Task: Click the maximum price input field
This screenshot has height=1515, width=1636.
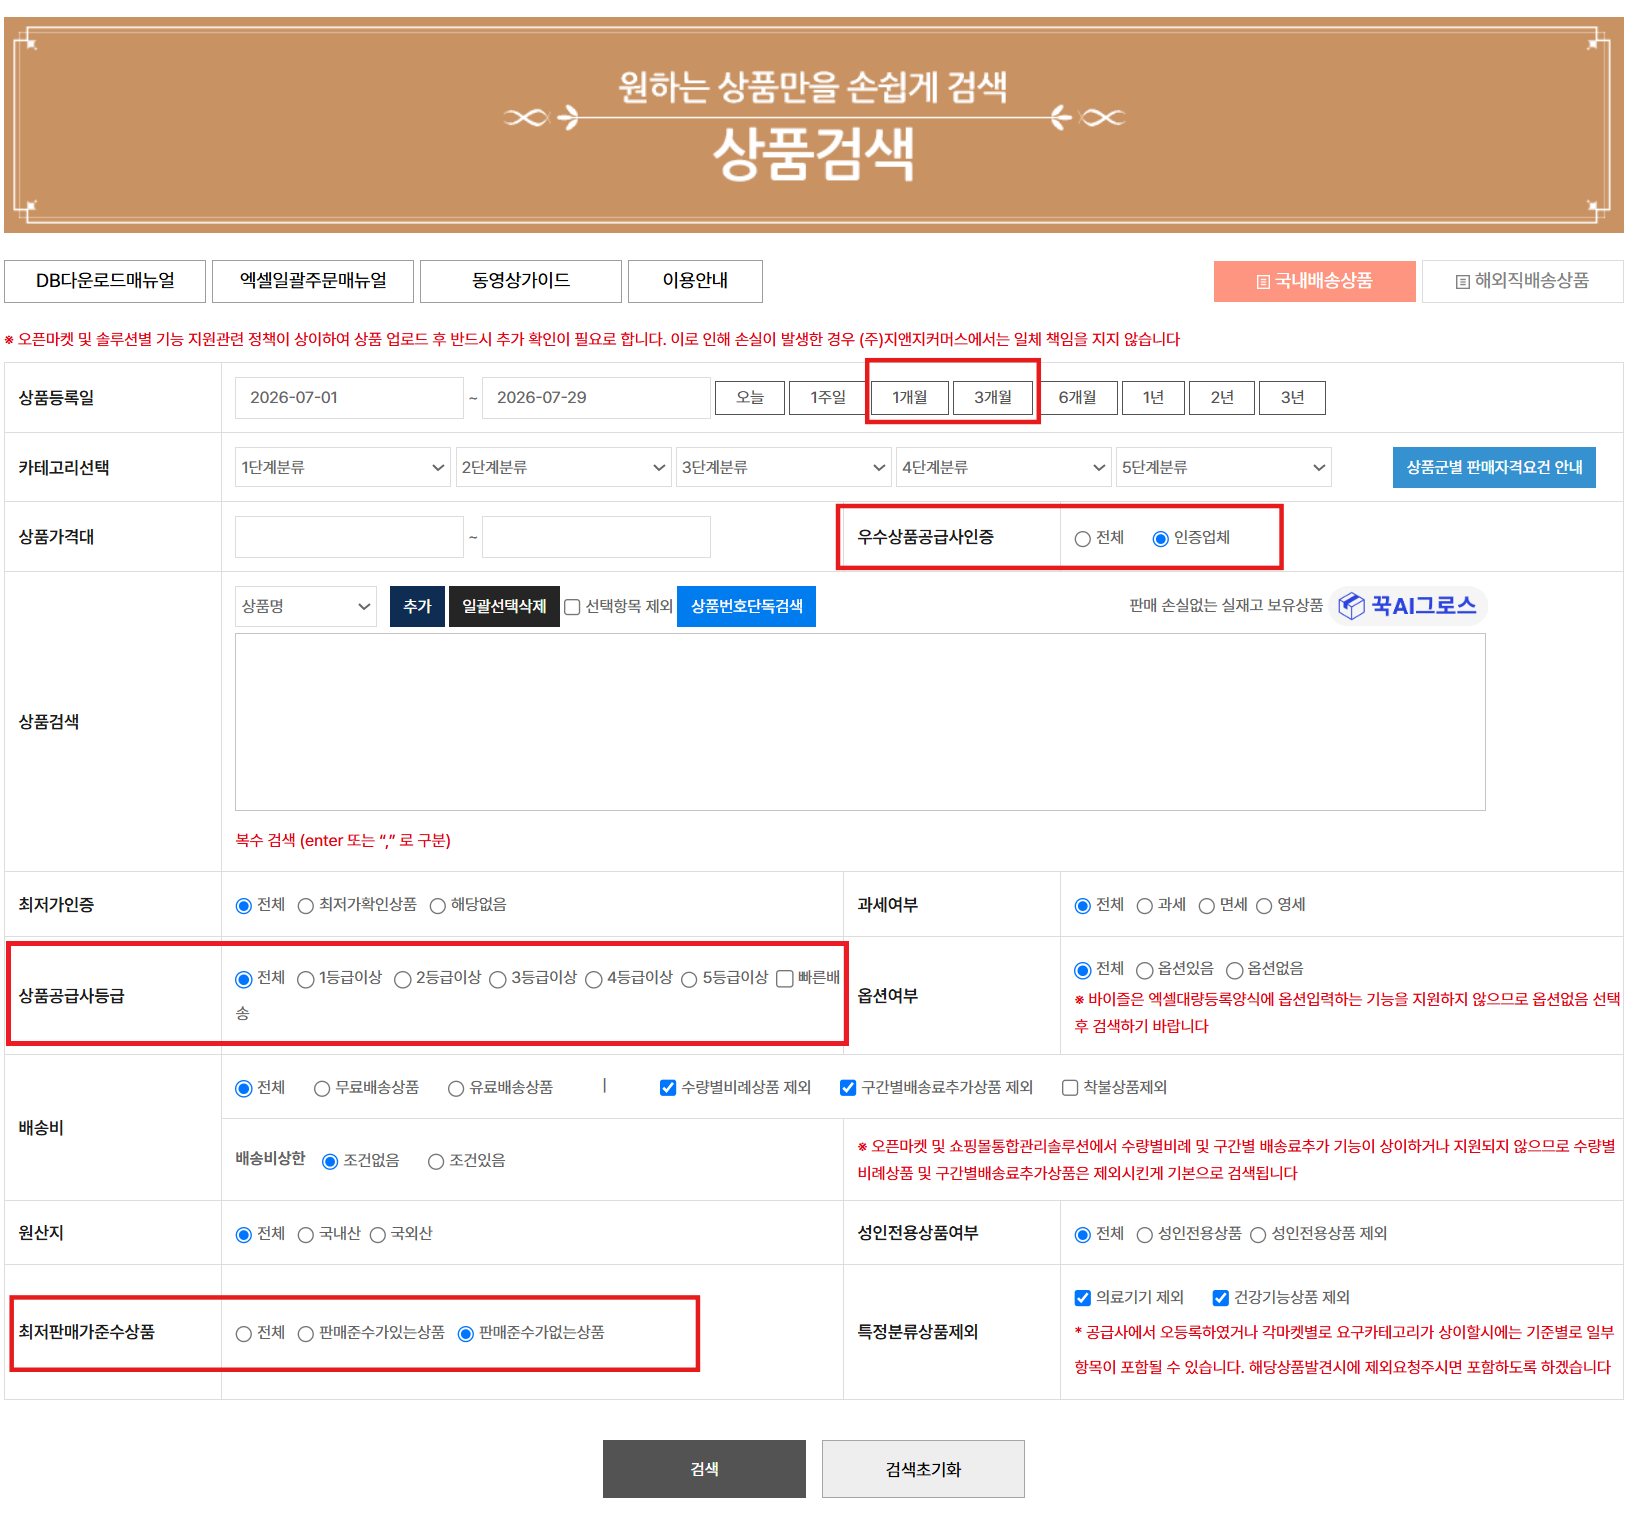Action: 596,537
